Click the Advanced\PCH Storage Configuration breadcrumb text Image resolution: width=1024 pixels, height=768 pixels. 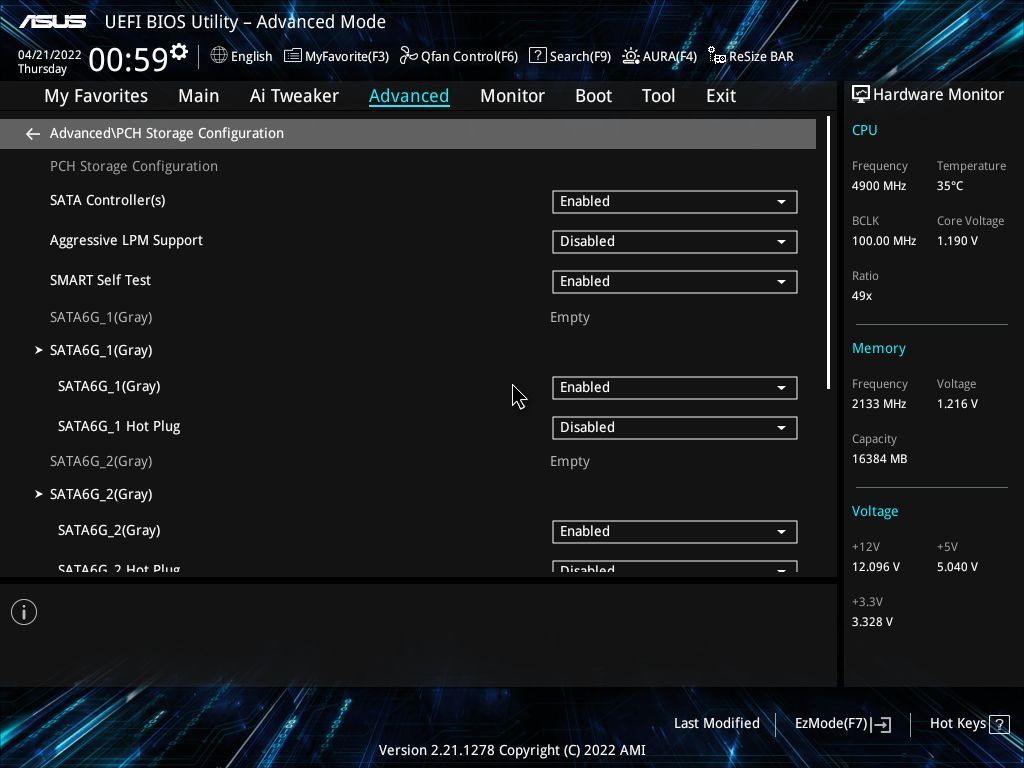[x=167, y=133]
